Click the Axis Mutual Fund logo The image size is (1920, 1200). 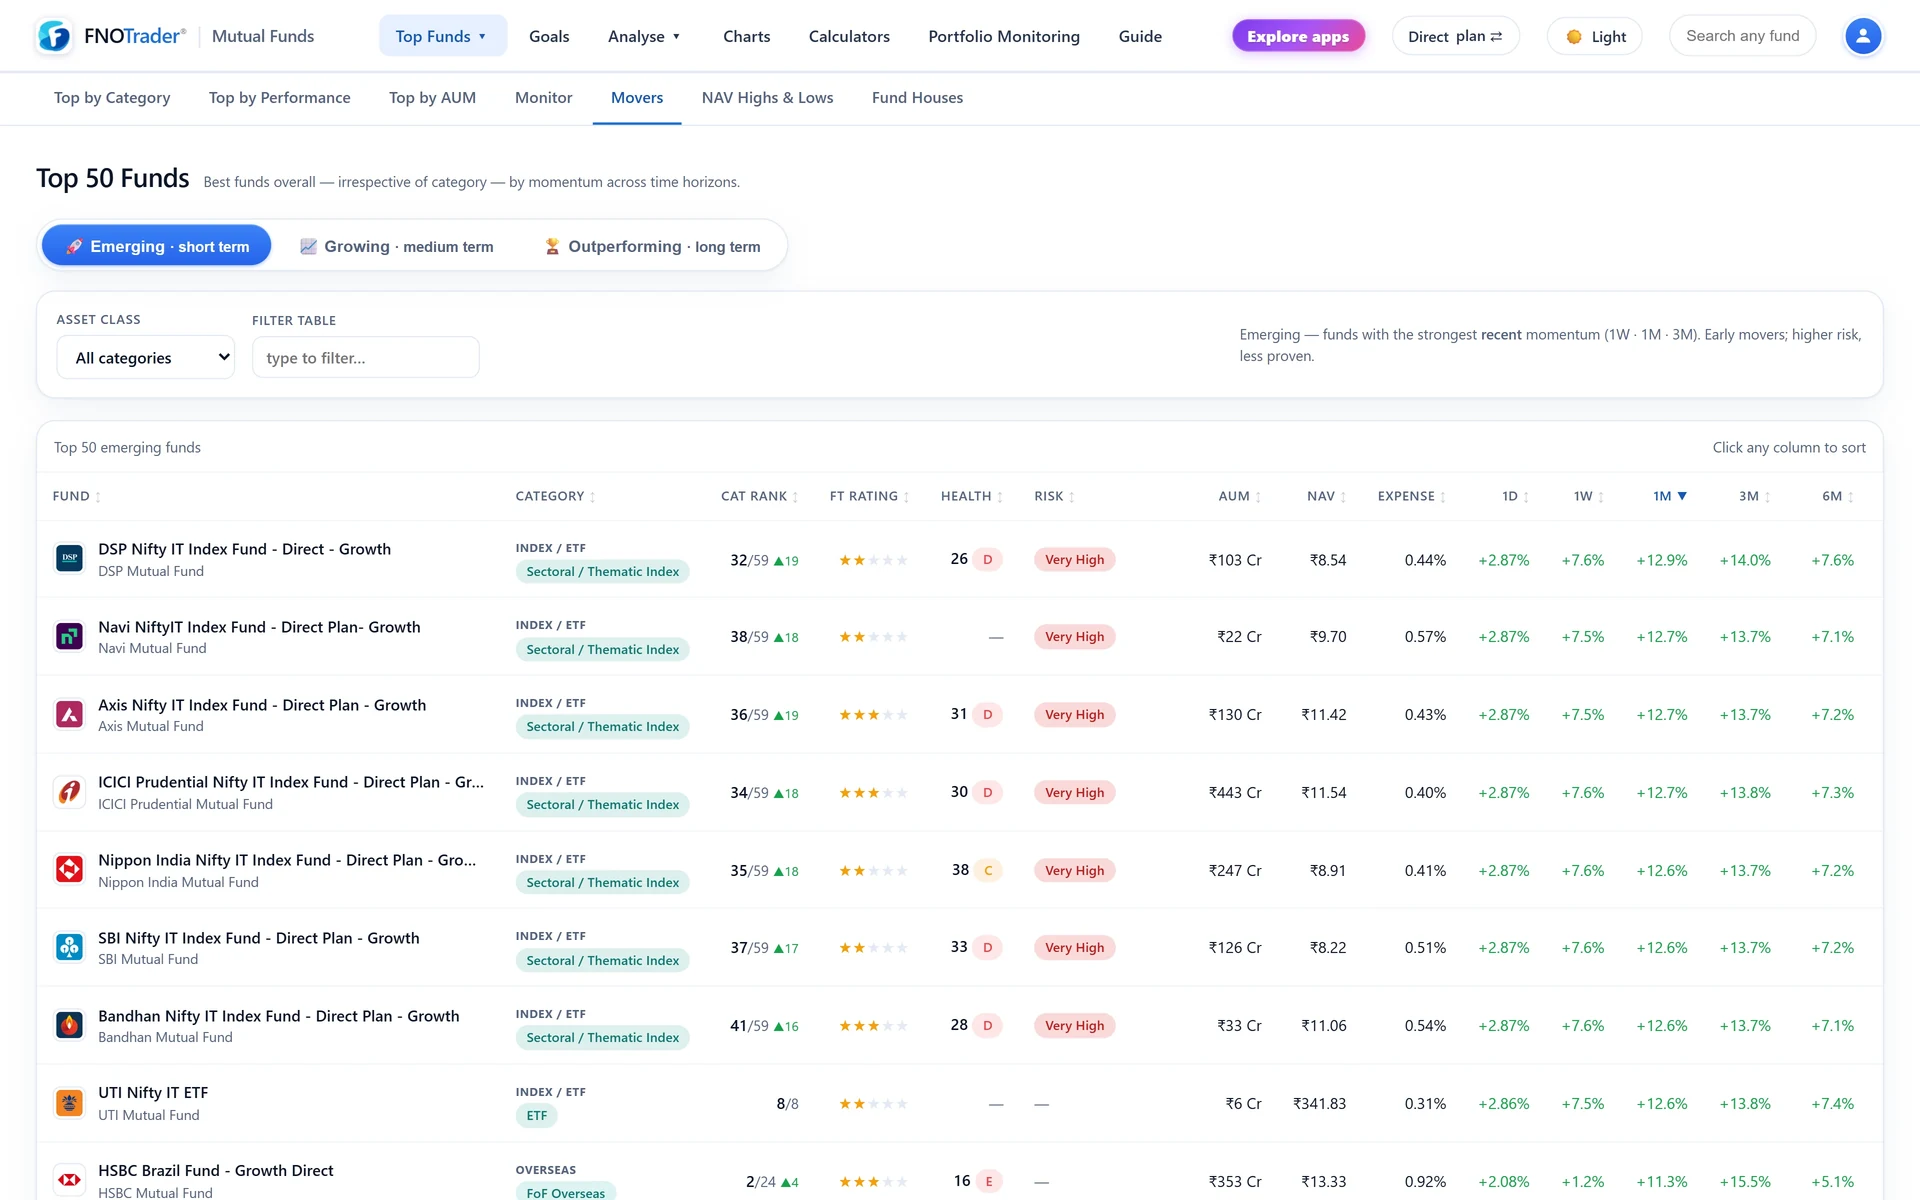(69, 714)
